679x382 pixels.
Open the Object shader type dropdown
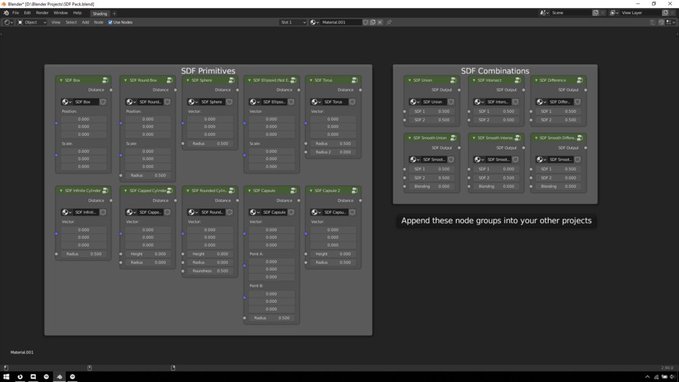pyautogui.click(x=32, y=22)
